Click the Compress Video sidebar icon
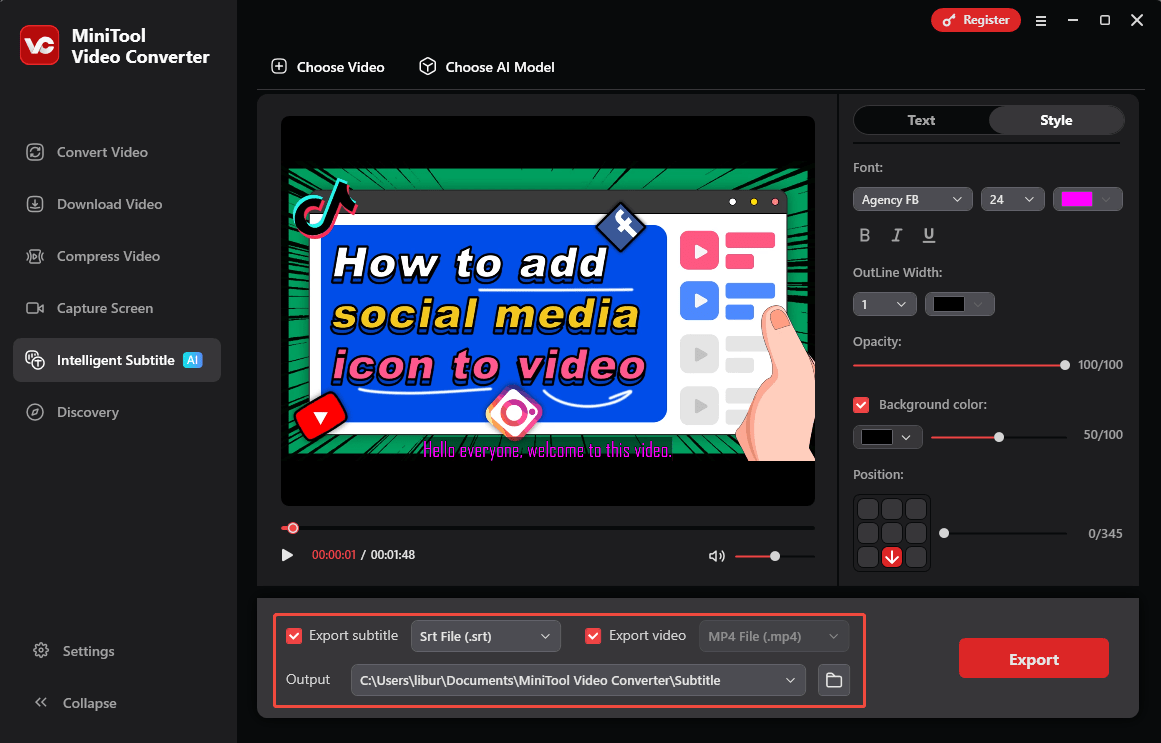The image size is (1161, 743). (35, 256)
